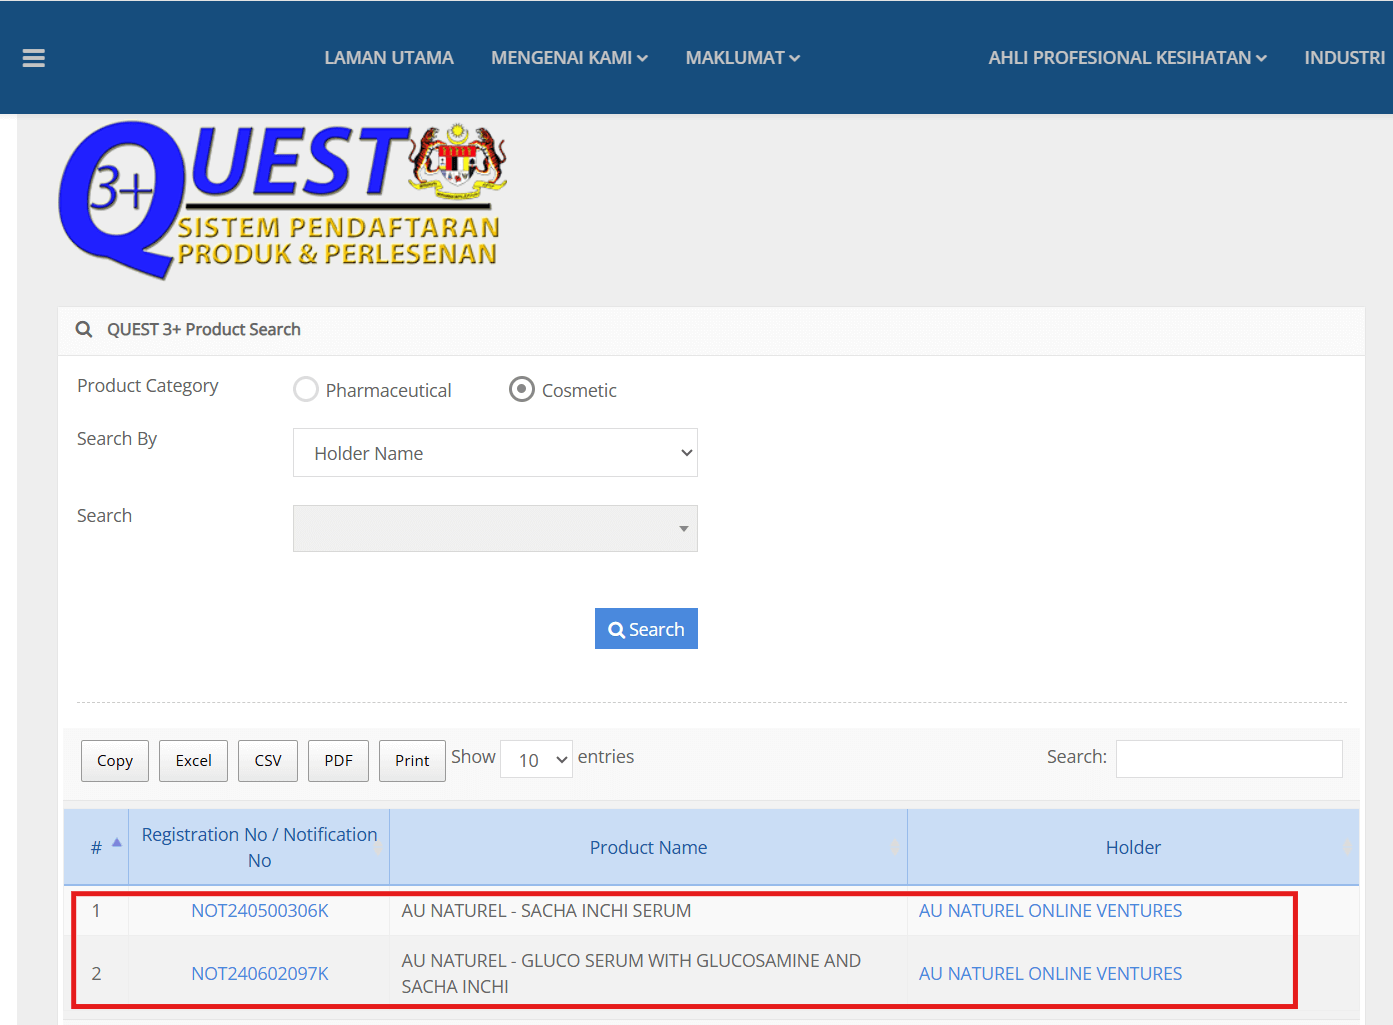
Task: Open notification NOT240500306K
Action: click(x=260, y=911)
